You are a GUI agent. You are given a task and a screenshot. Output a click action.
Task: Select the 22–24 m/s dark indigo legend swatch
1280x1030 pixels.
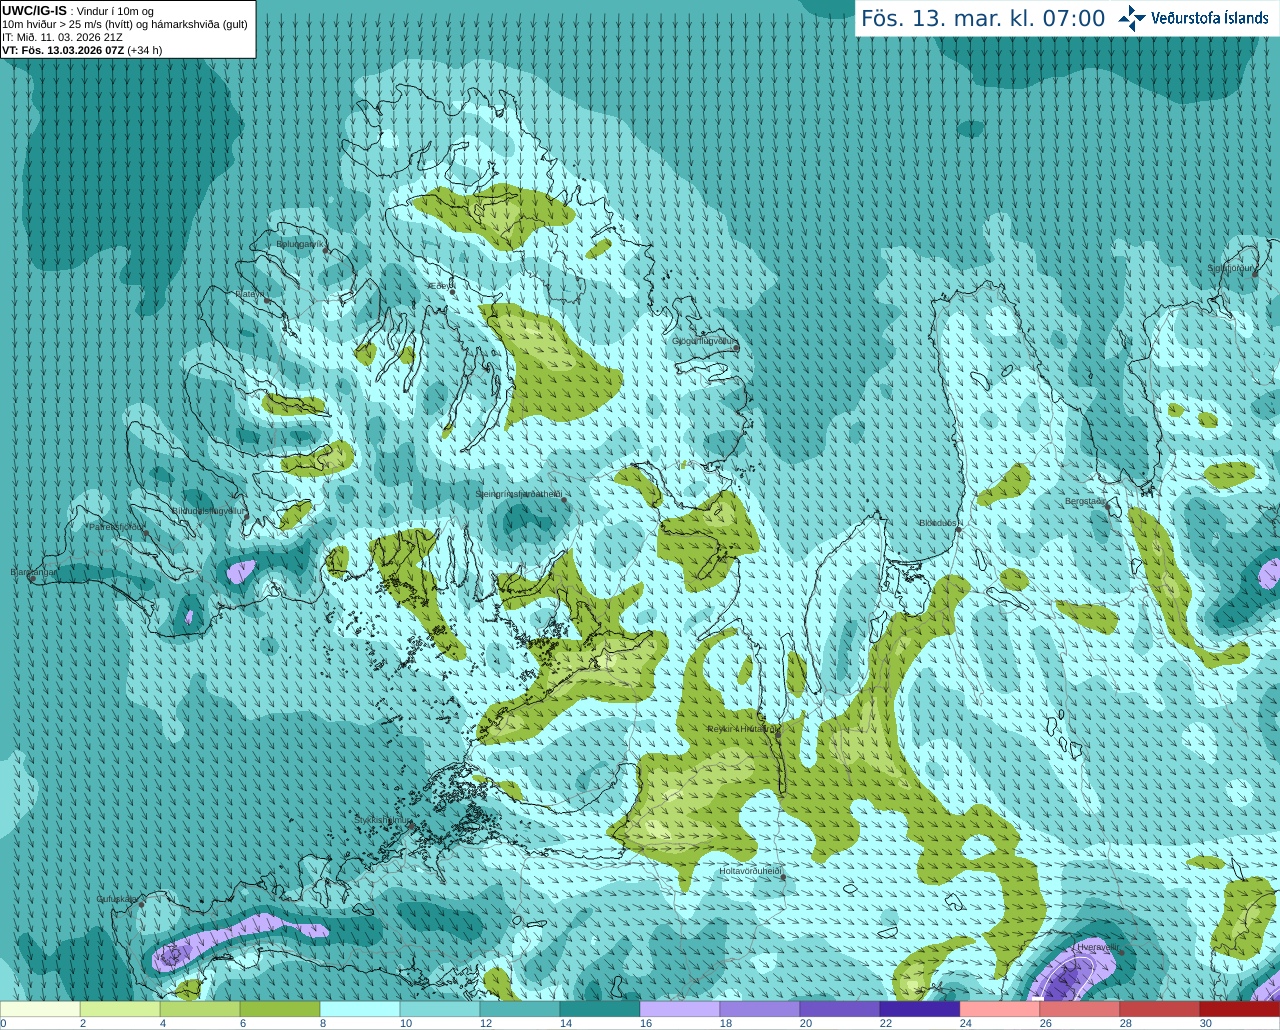920,1009
